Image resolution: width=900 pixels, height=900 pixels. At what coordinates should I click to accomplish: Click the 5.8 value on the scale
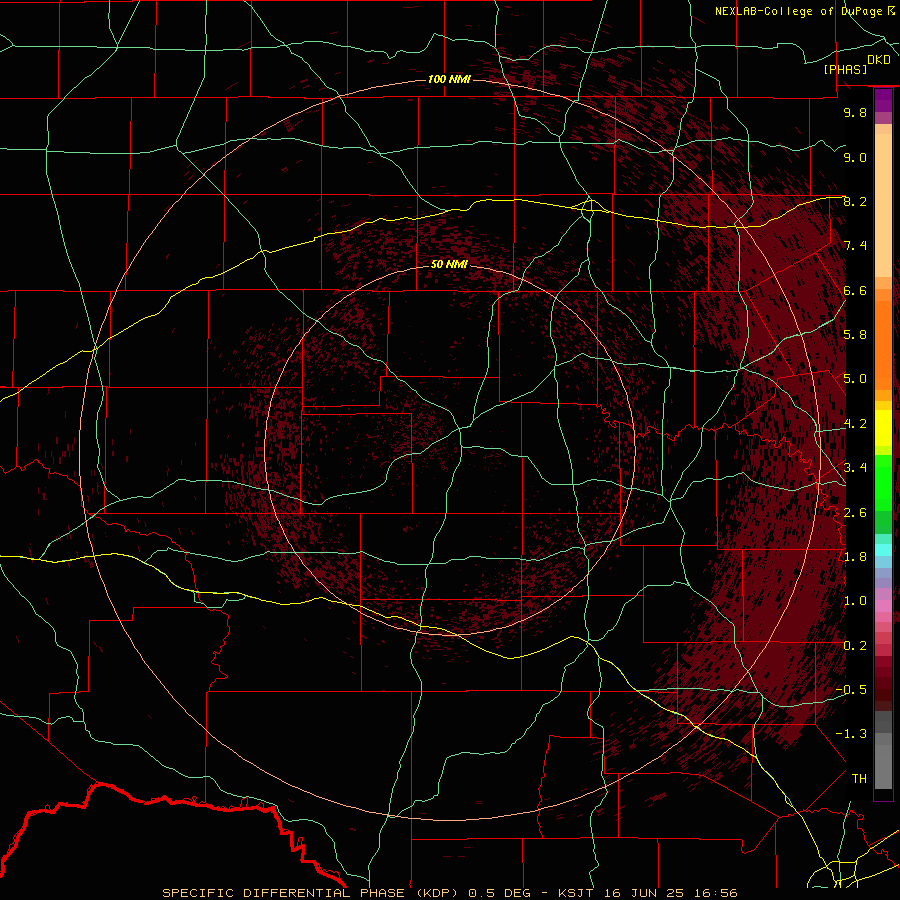(855, 335)
